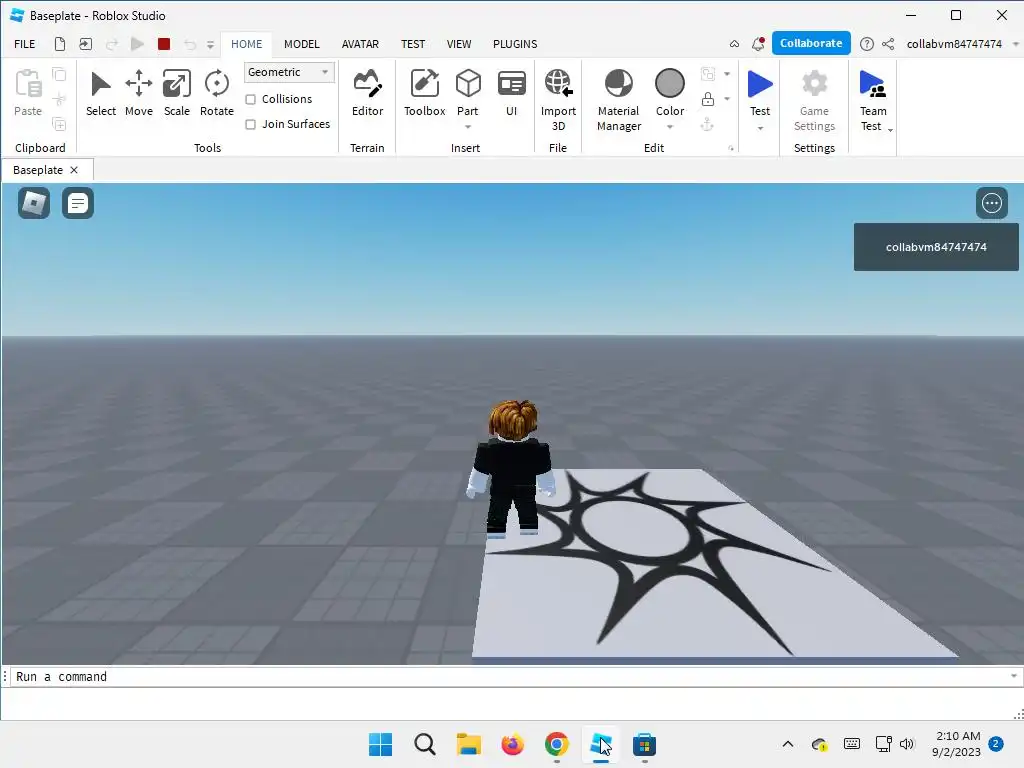Switch to the MODEL tab
This screenshot has height=768, width=1024.
[x=302, y=44]
